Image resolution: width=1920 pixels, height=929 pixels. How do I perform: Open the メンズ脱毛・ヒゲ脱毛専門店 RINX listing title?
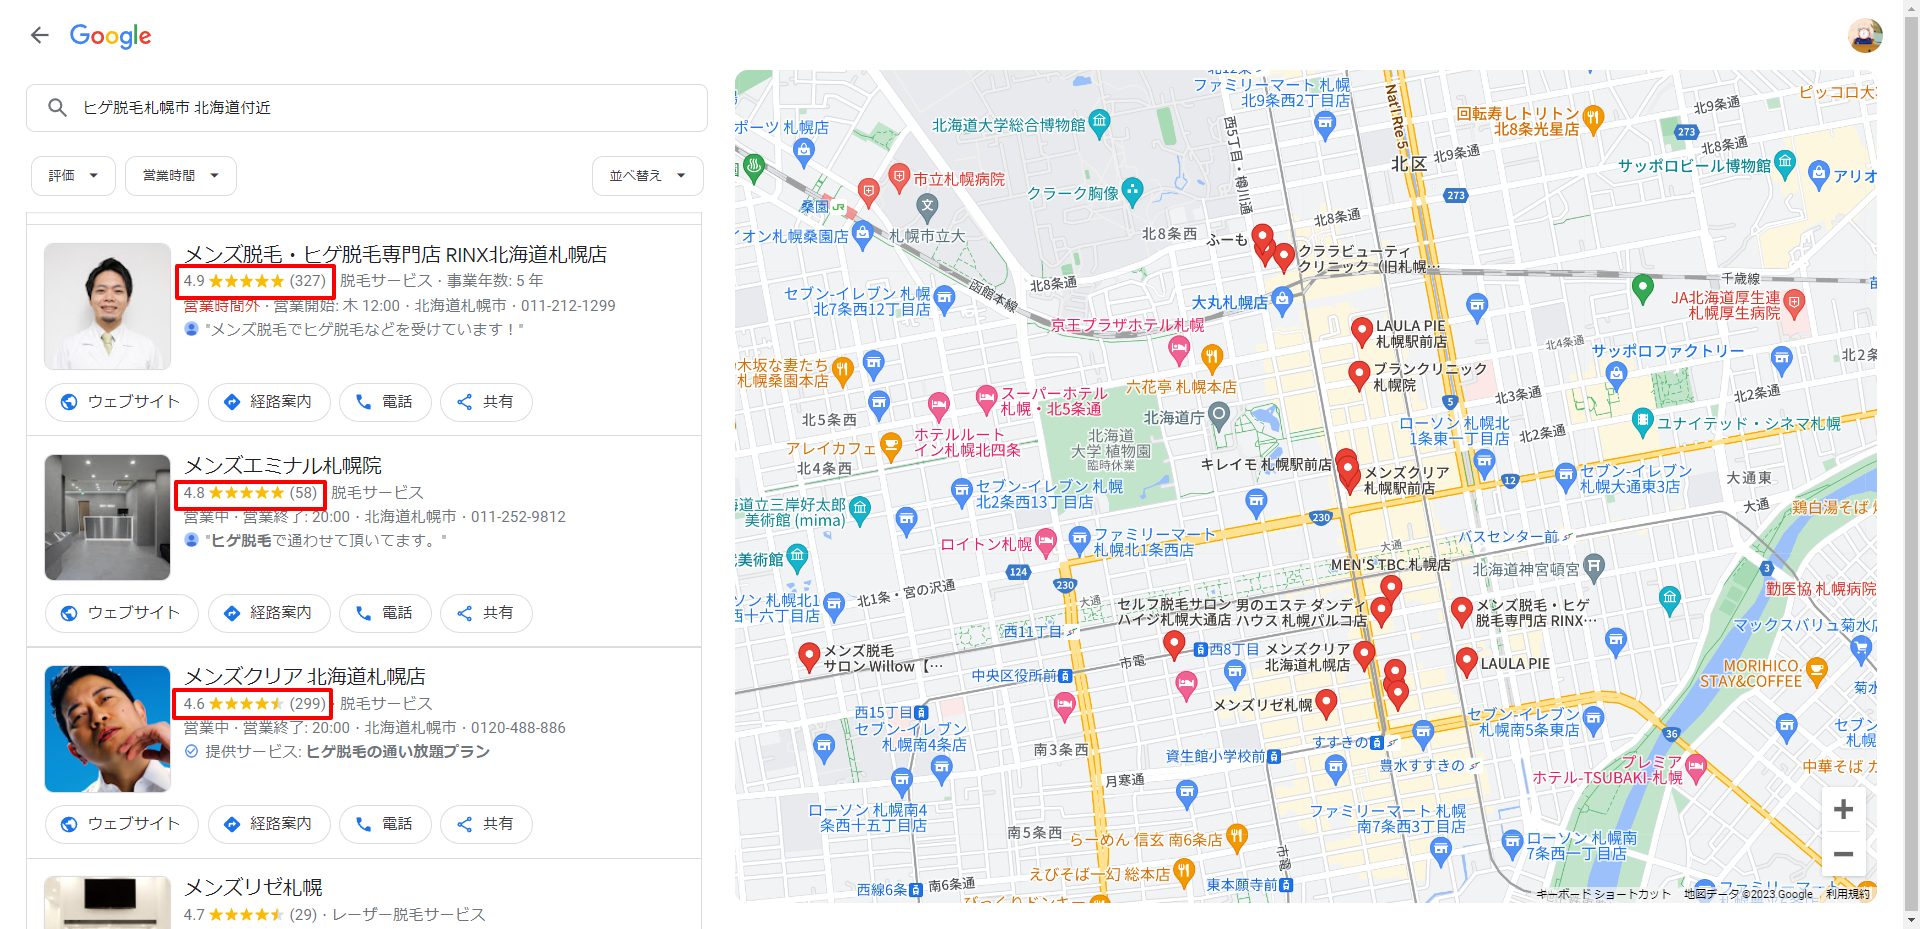tap(395, 255)
